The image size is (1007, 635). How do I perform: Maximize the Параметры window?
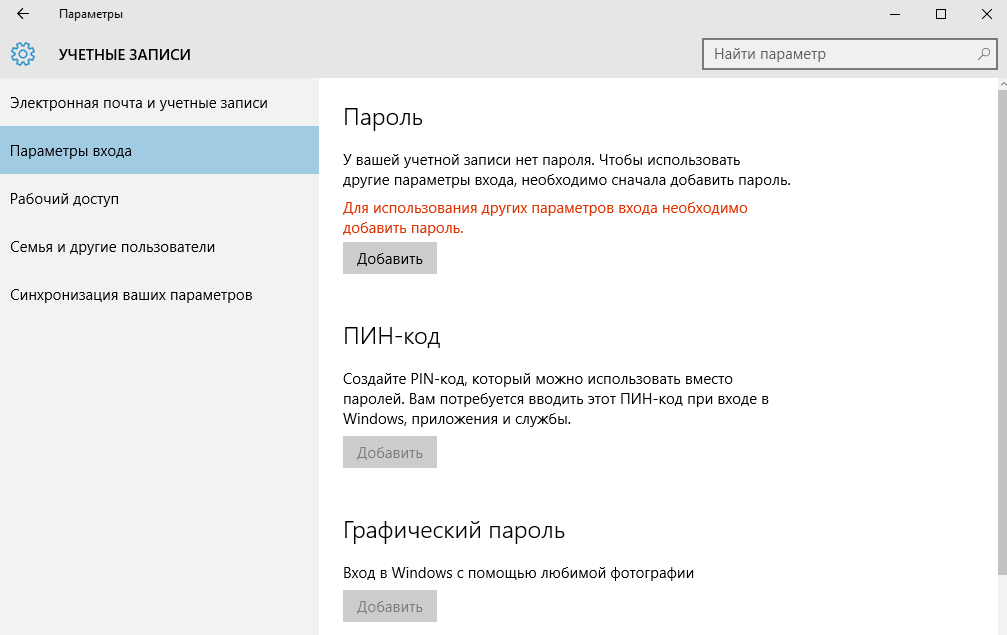[940, 14]
